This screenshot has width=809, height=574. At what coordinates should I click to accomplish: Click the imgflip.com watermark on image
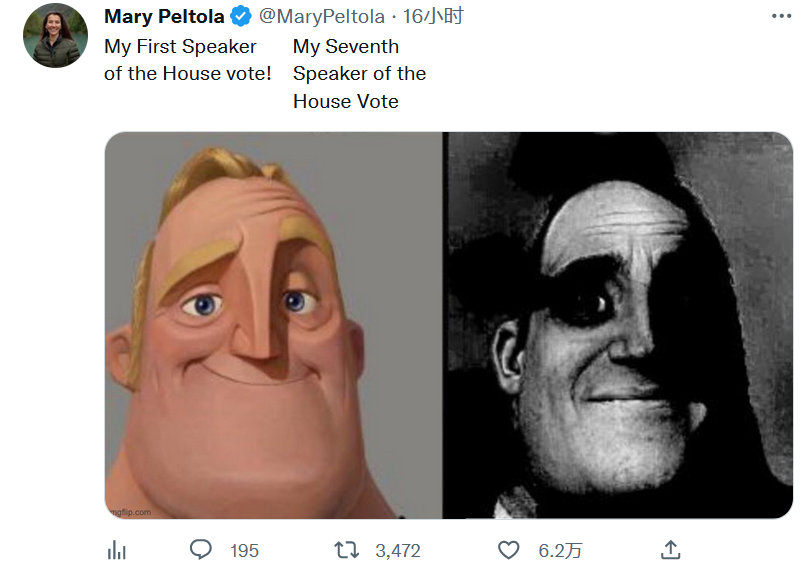pos(131,512)
